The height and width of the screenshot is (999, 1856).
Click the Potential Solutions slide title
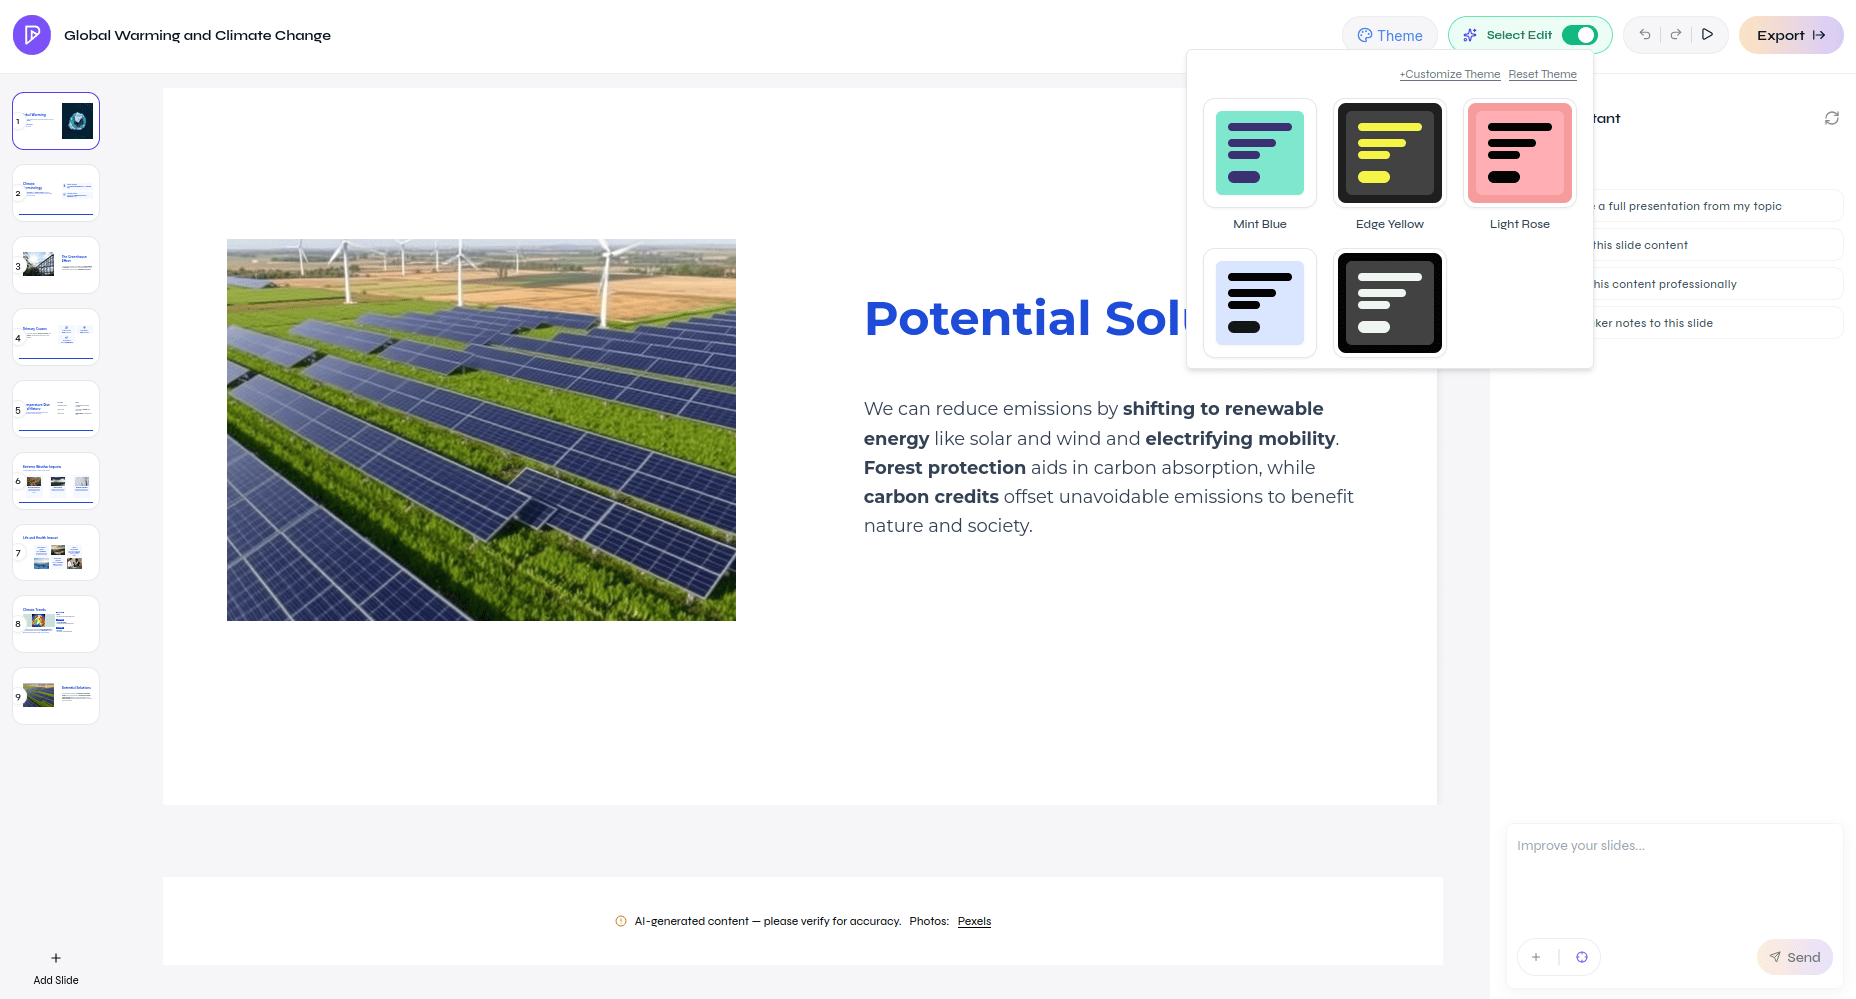click(x=1025, y=318)
